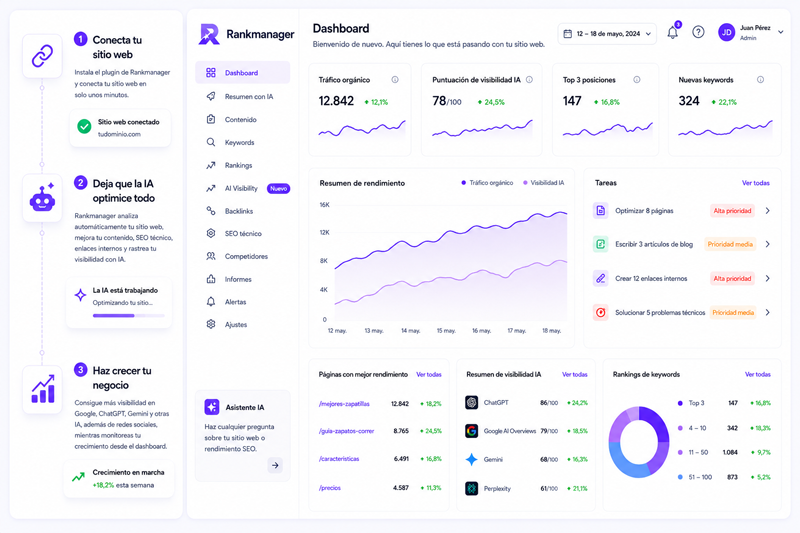This screenshot has width=800, height=533.
Task: Expand the Escribir 3 artículos de blog chevron
Action: 767,244
